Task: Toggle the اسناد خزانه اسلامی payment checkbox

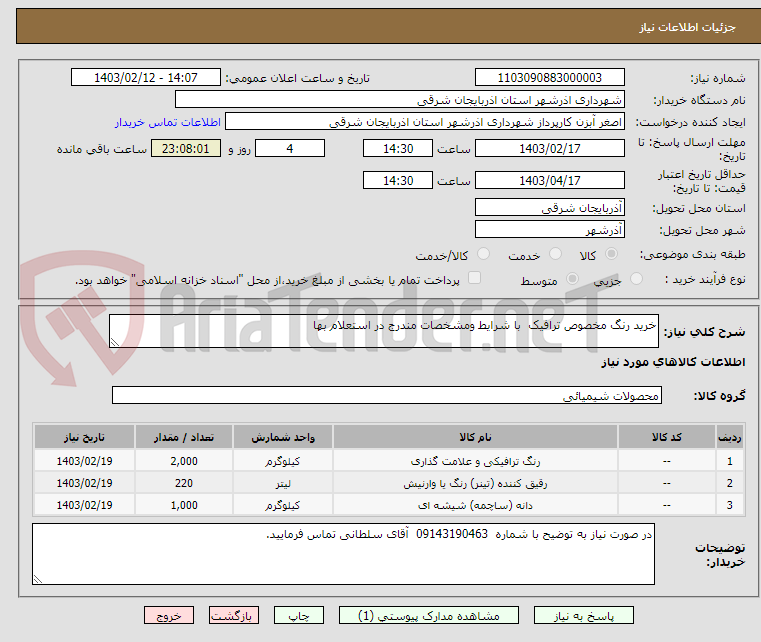Action: point(474,278)
